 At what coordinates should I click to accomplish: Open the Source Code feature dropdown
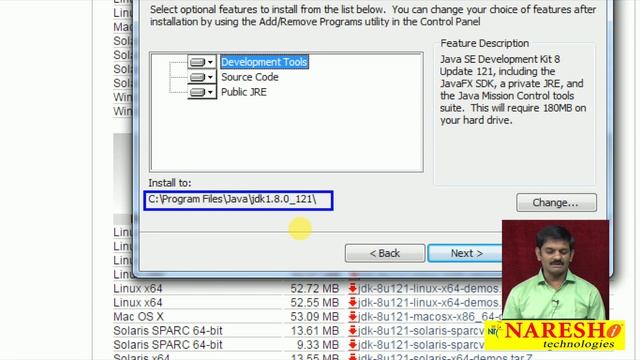pos(202,77)
